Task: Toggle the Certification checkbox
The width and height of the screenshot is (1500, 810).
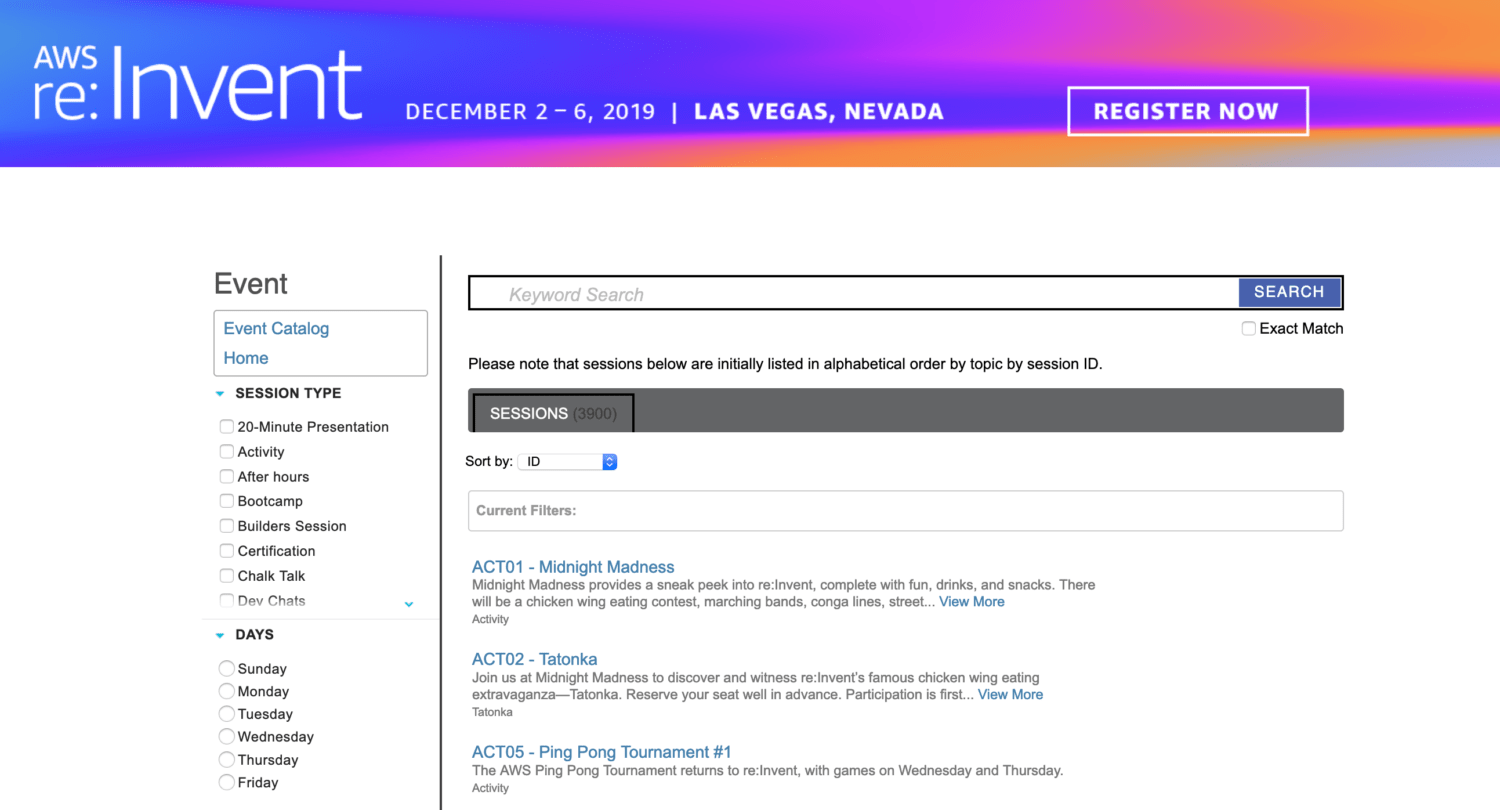Action: click(x=227, y=551)
